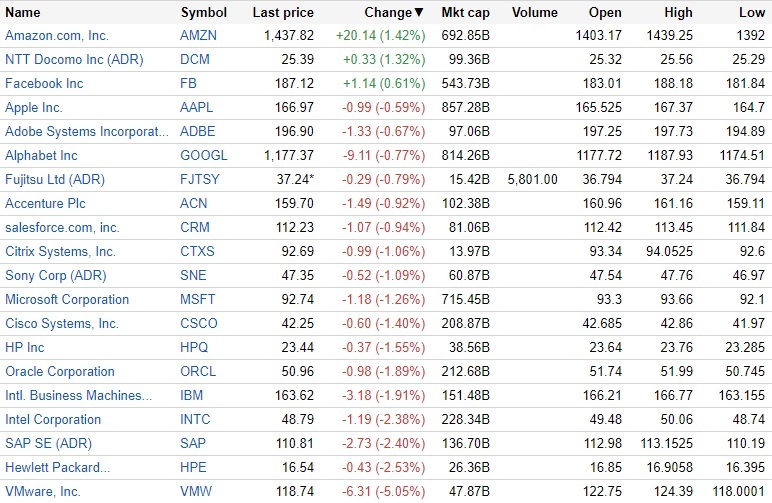This screenshot has height=503, width=772.
Task: Click the HPE ticker symbol
Action: click(x=194, y=467)
